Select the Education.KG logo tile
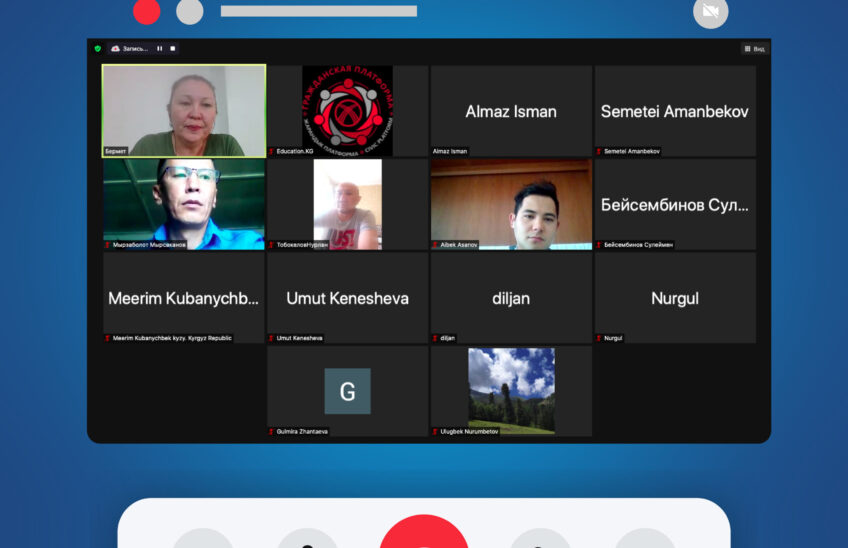This screenshot has width=848, height=548. [x=347, y=110]
